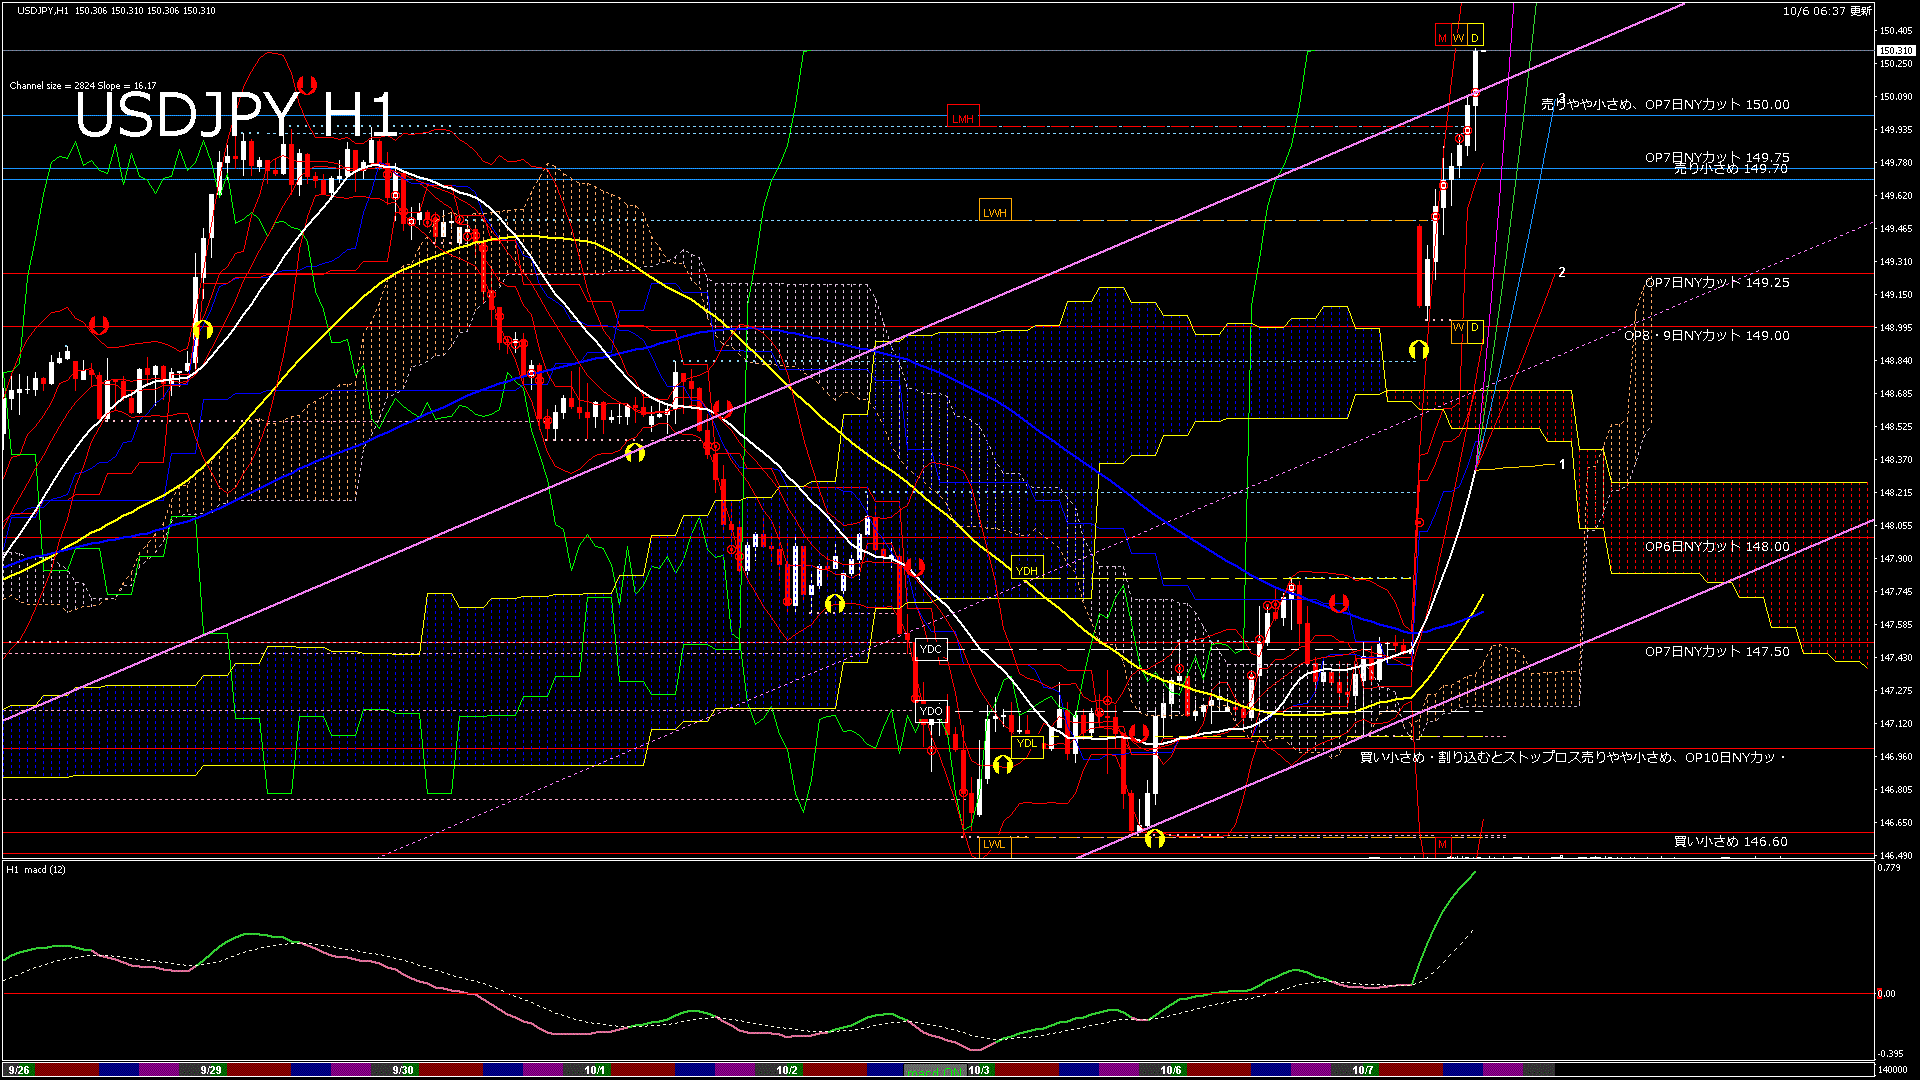Click the 10/6 date marker on the time axis
Viewport: 1920px width, 1080px height.
pos(1170,1070)
